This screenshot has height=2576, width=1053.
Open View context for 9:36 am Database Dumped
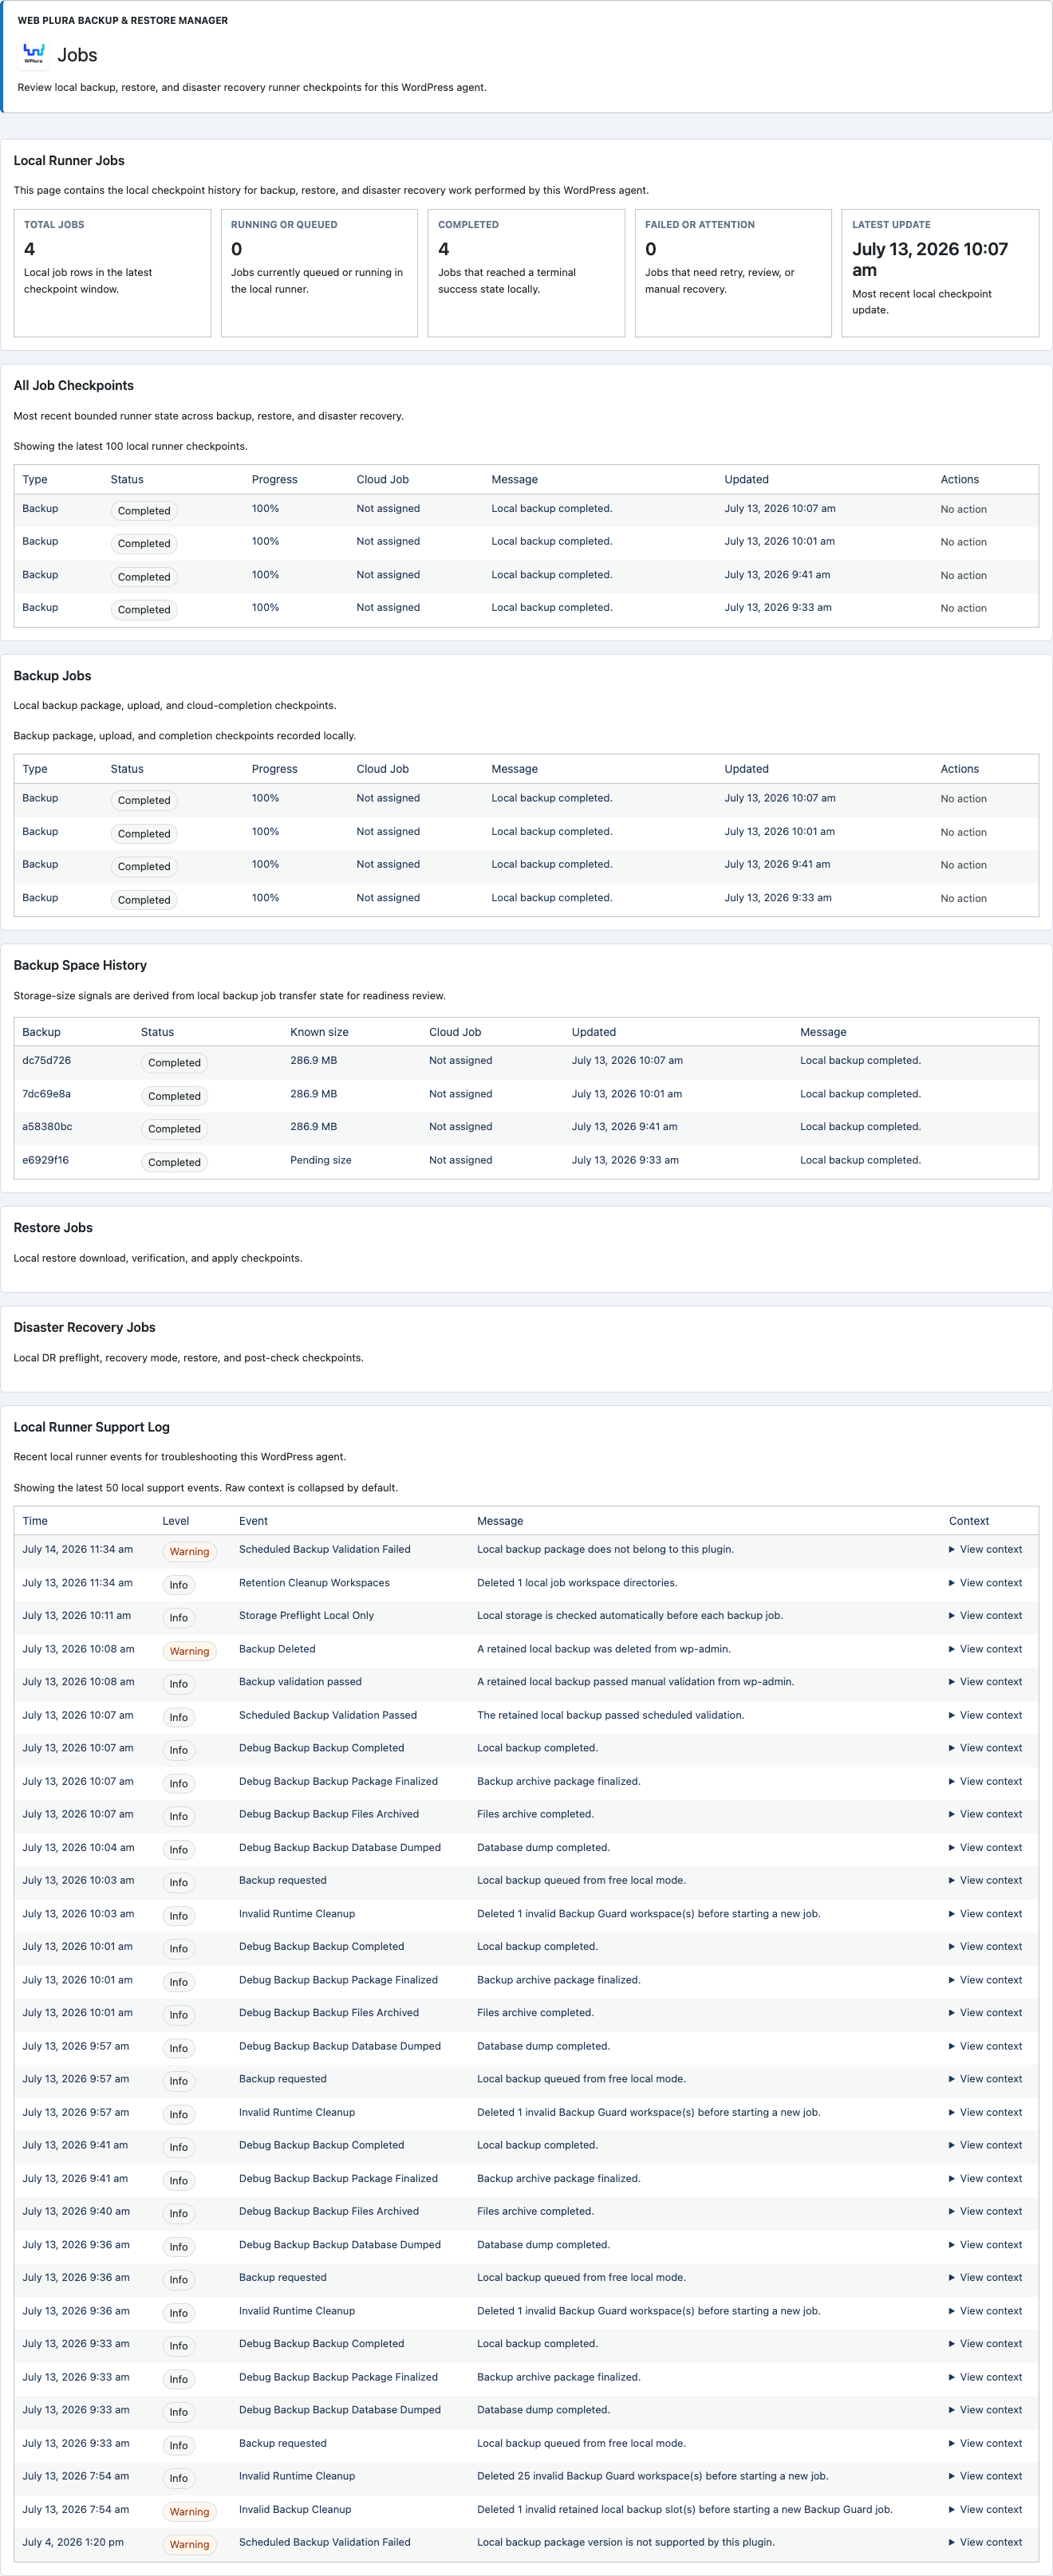[985, 2244]
